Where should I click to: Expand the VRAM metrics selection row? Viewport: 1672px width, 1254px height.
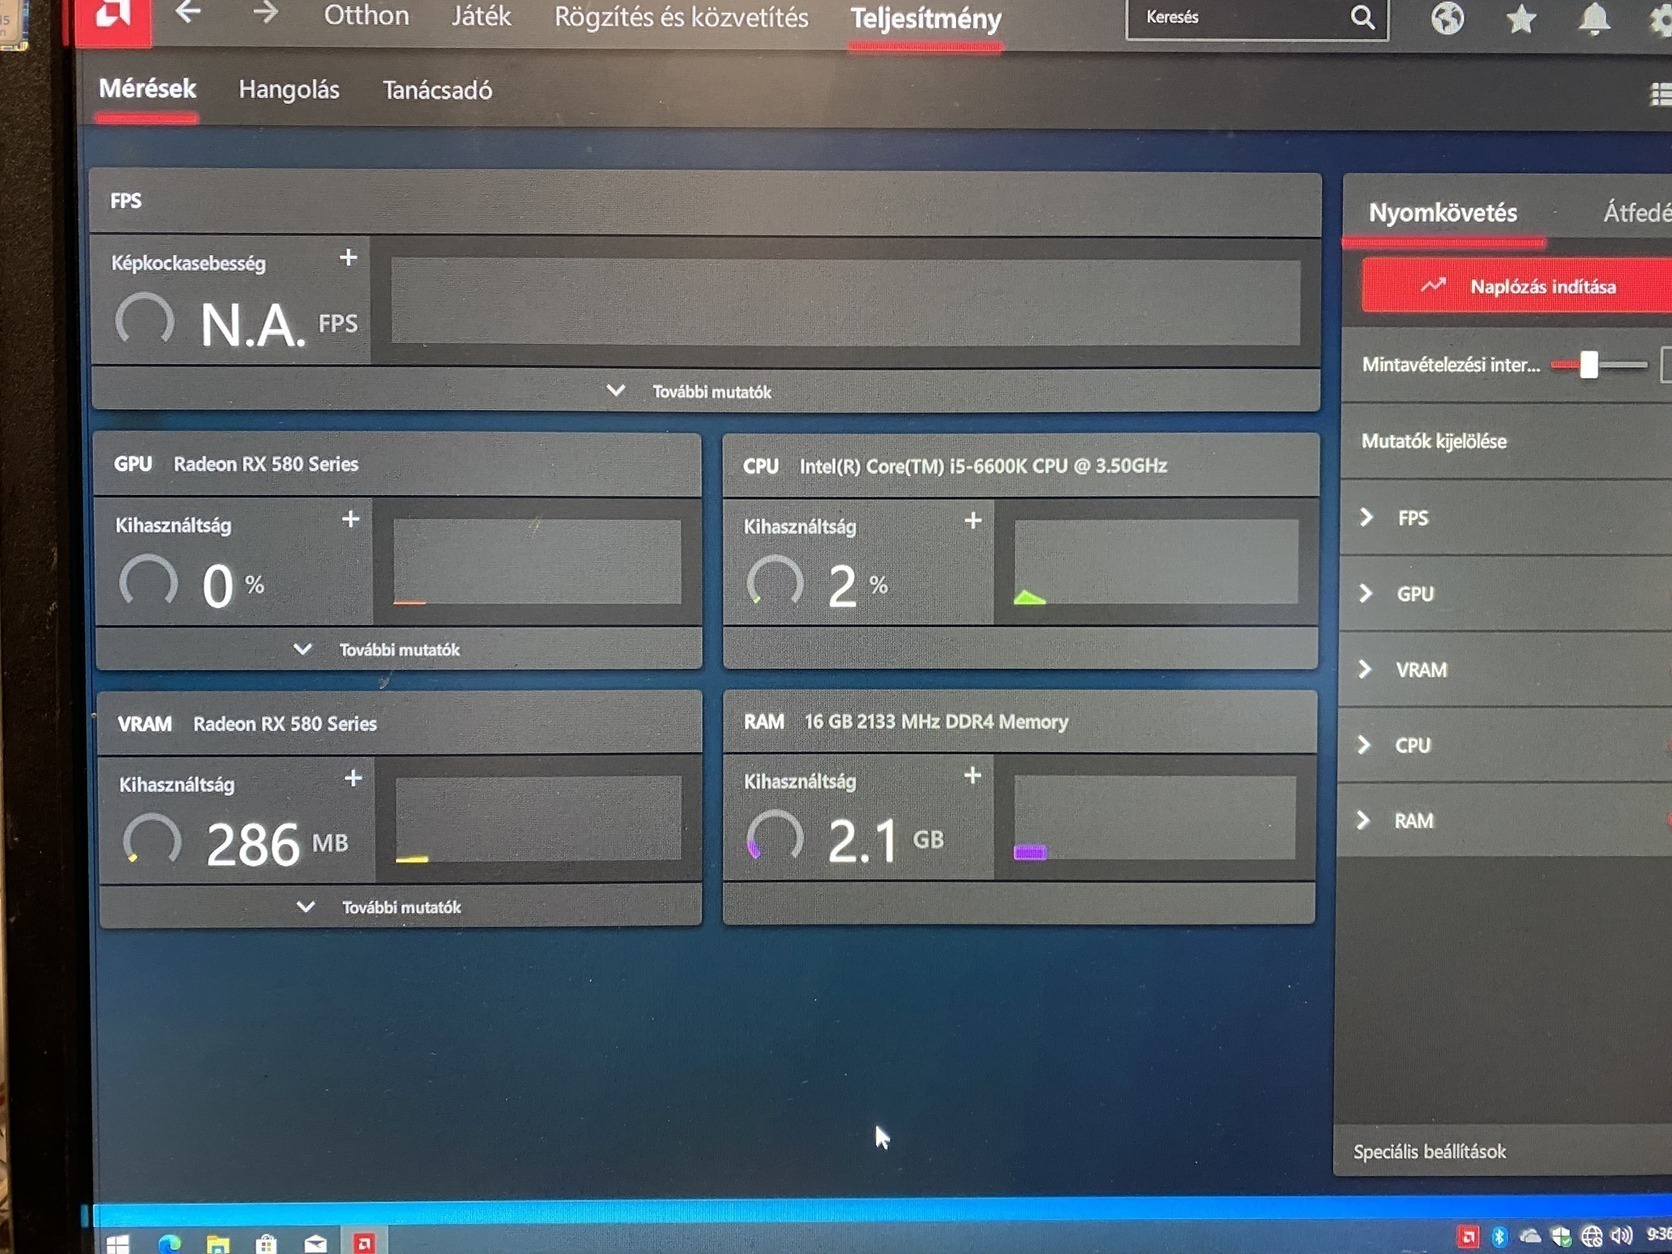(1507, 669)
